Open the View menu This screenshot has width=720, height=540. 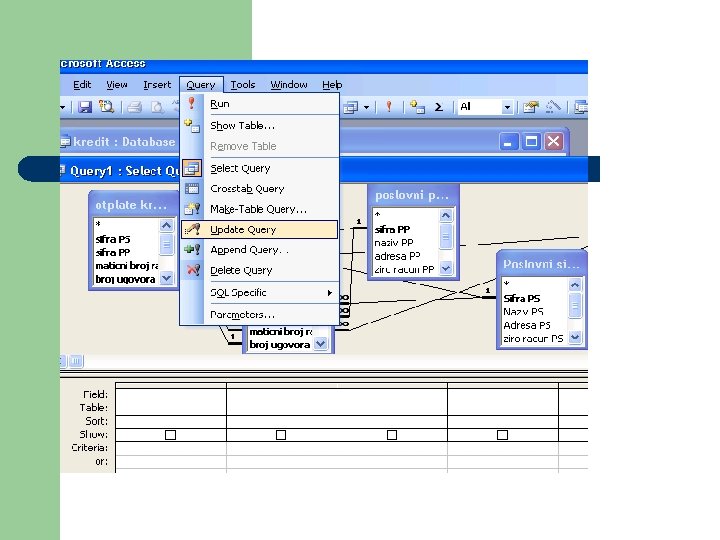click(117, 85)
